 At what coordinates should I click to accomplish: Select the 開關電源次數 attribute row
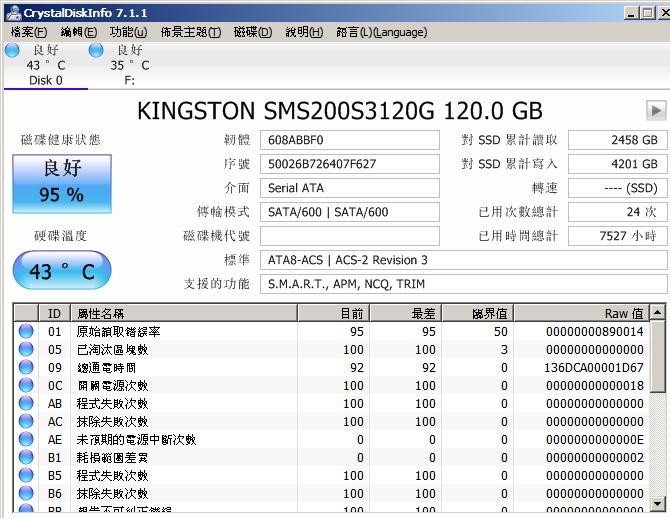pos(332,385)
